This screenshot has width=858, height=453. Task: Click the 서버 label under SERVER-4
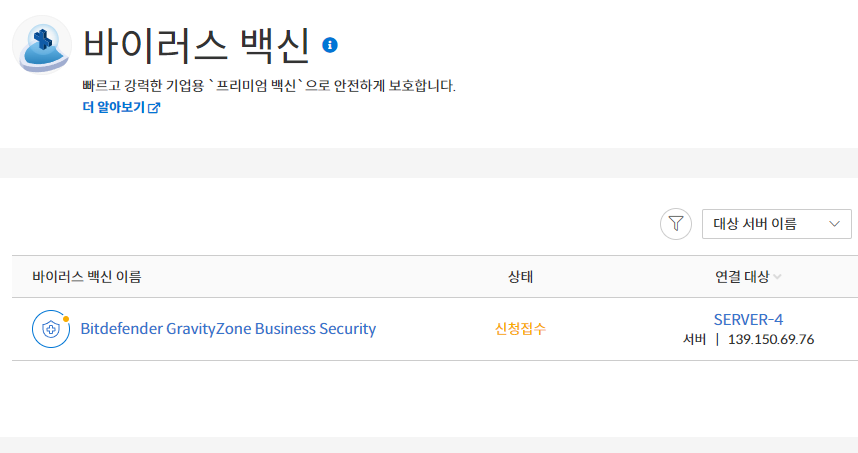[694, 340]
